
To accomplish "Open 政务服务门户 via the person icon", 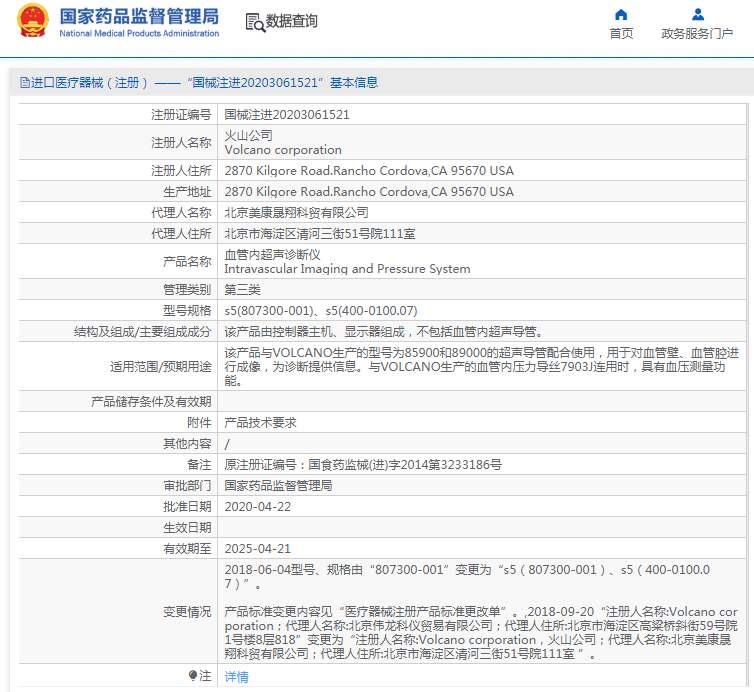I will pos(698,14).
